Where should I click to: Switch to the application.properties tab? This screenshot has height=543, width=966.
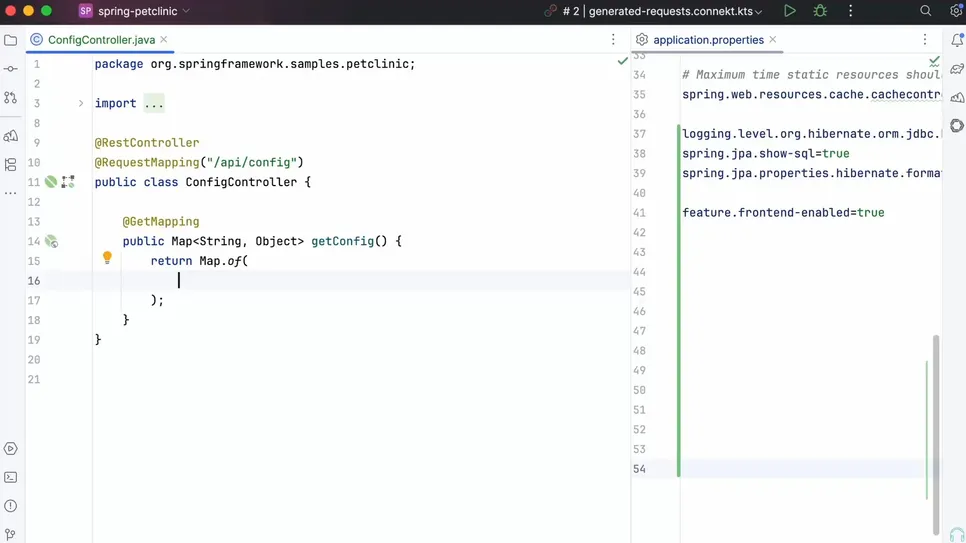tap(707, 40)
